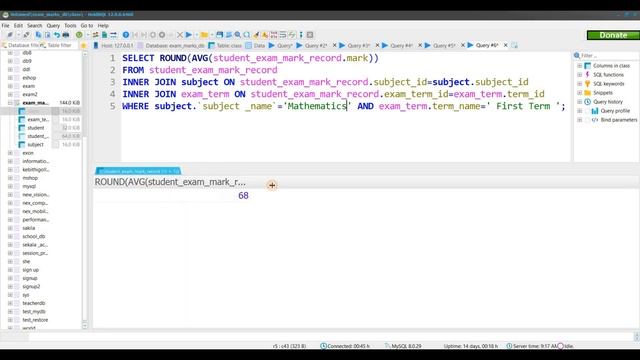Click the Find text magnifier icon
Image resolution: width=640 pixels, height=360 pixels.
(238, 35)
